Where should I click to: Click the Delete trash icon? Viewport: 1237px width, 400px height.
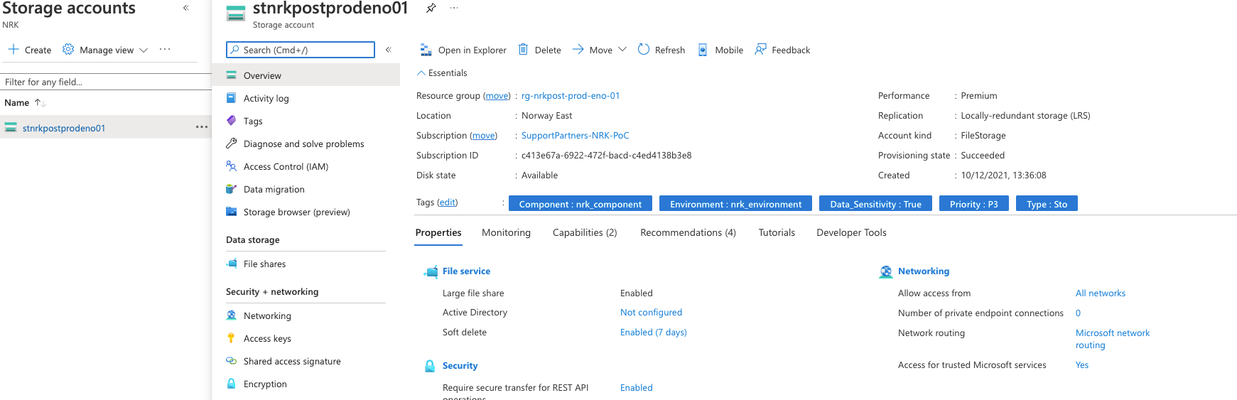point(523,49)
